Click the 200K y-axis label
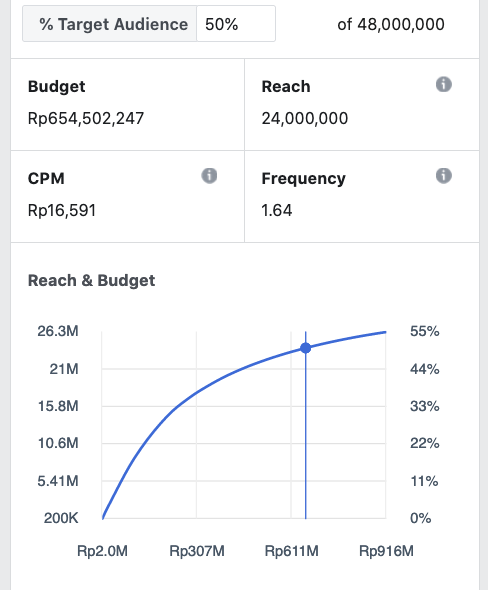The width and height of the screenshot is (488, 590). [61, 519]
